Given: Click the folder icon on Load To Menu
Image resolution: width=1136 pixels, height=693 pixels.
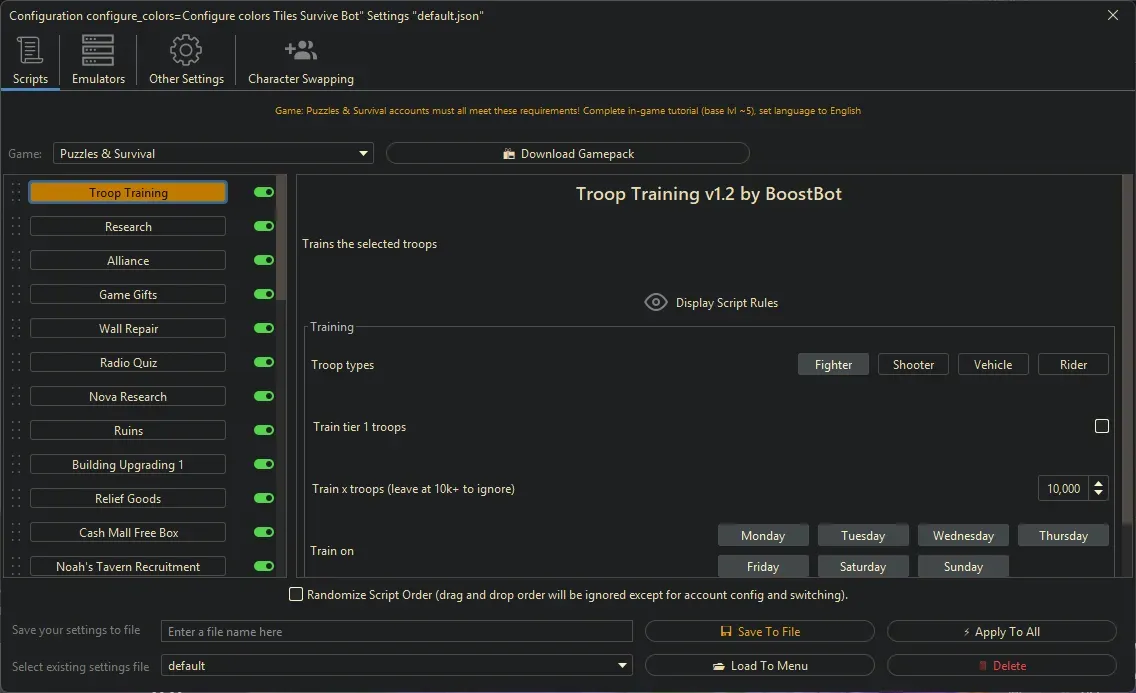Looking at the screenshot, I should pyautogui.click(x=719, y=664).
